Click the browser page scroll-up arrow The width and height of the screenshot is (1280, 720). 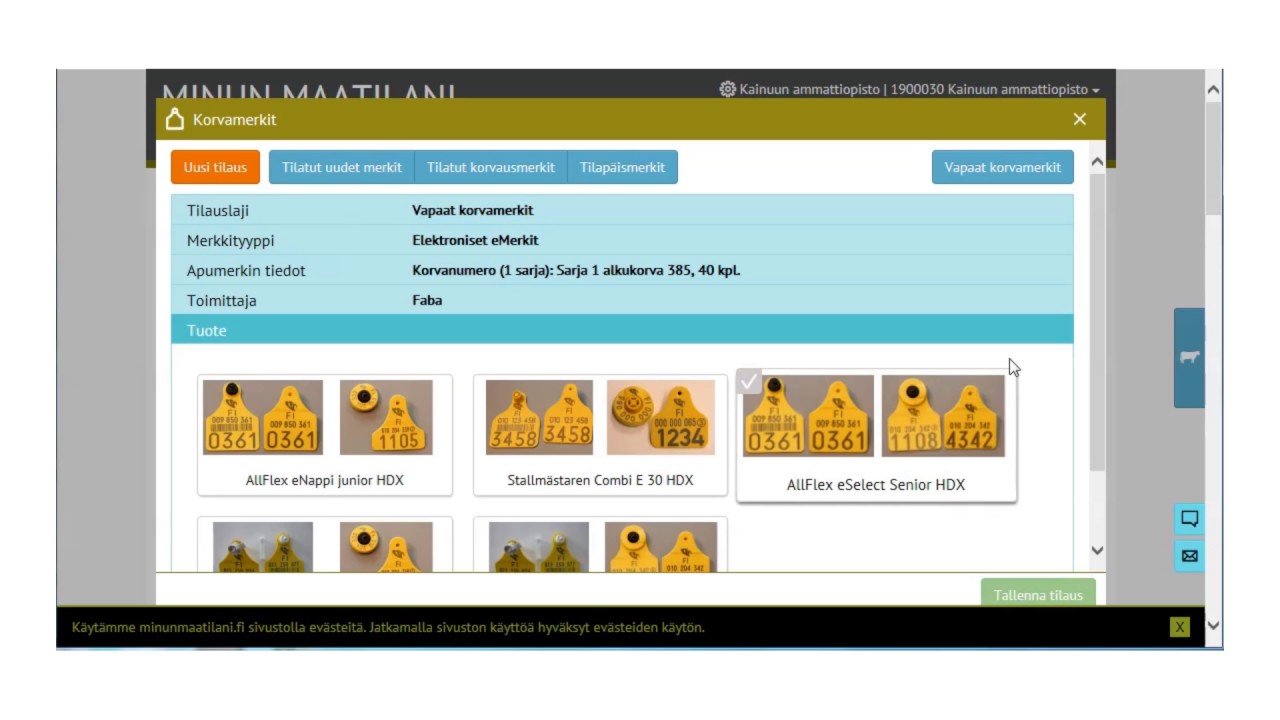pyautogui.click(x=1213, y=90)
